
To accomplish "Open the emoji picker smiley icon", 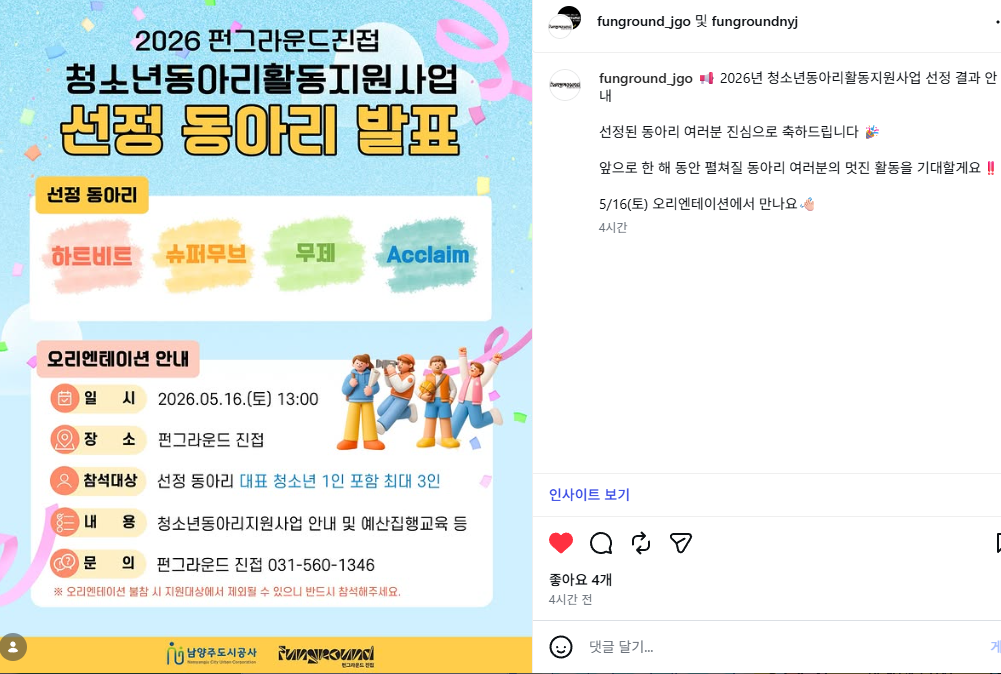I will point(561,647).
